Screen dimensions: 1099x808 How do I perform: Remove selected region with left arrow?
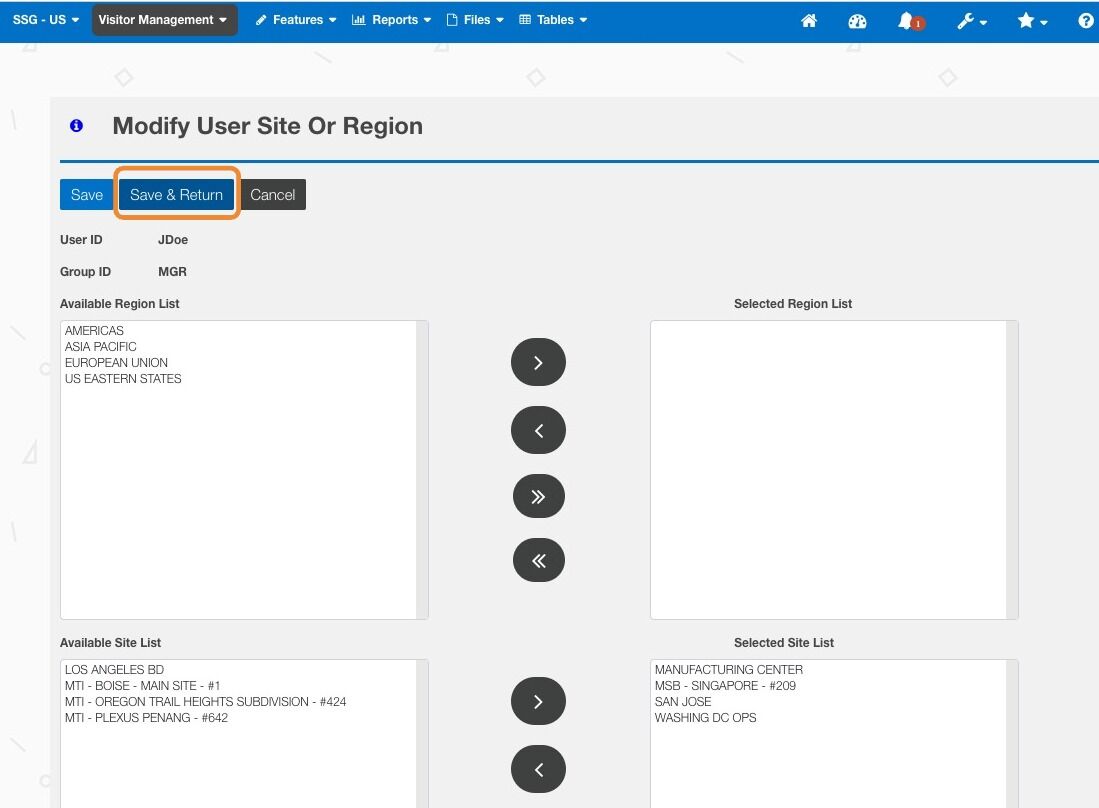point(538,430)
